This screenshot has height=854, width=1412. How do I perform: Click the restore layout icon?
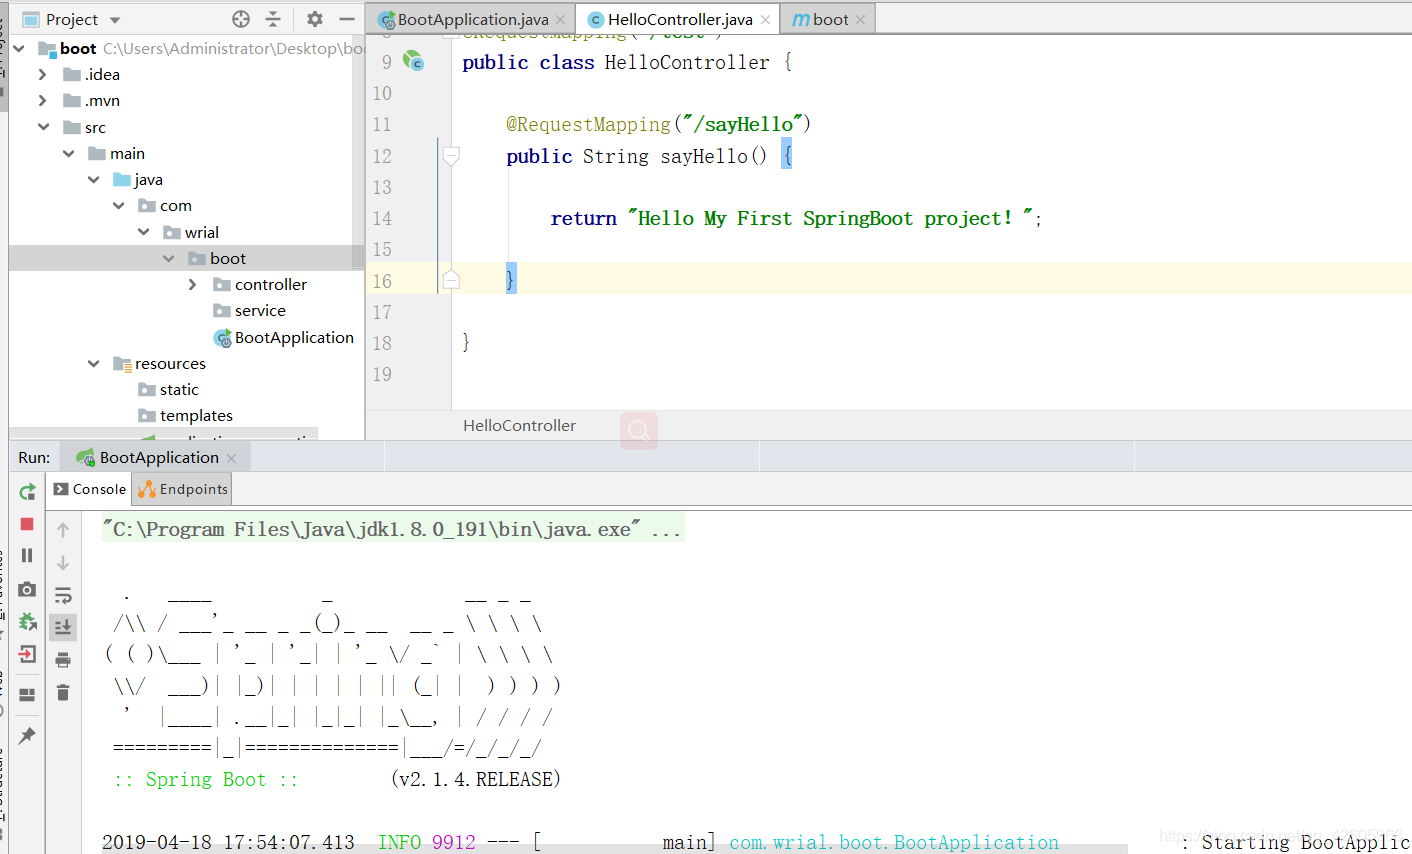point(27,694)
